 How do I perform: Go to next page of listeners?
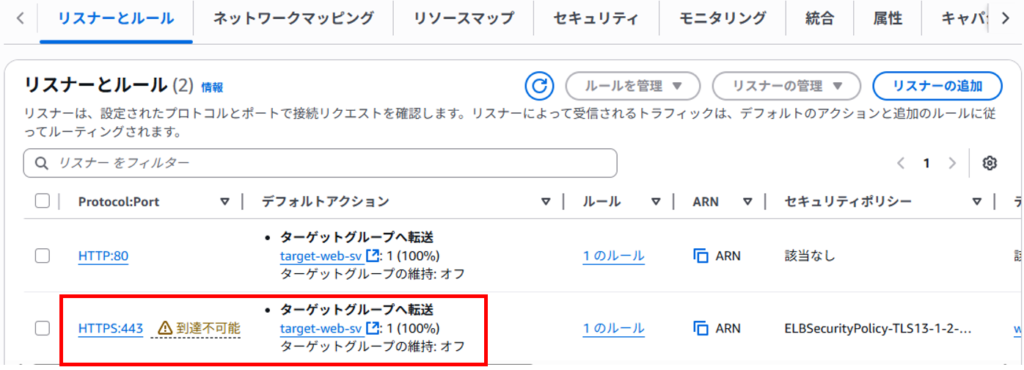pyautogui.click(x=952, y=163)
